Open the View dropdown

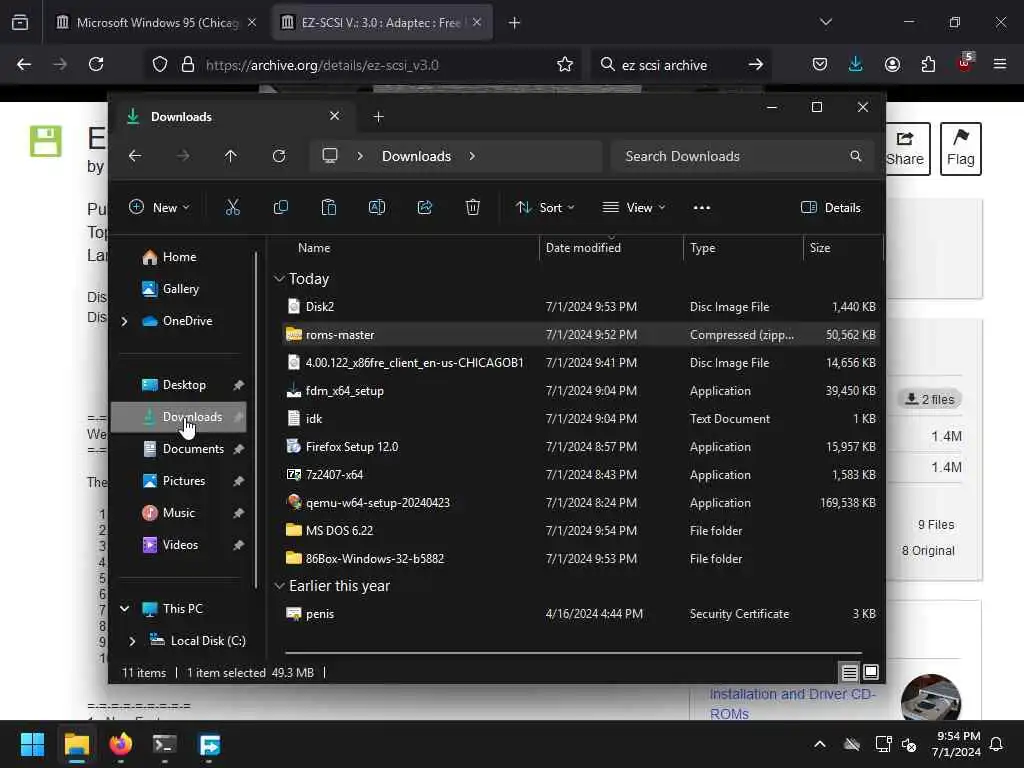pos(633,208)
